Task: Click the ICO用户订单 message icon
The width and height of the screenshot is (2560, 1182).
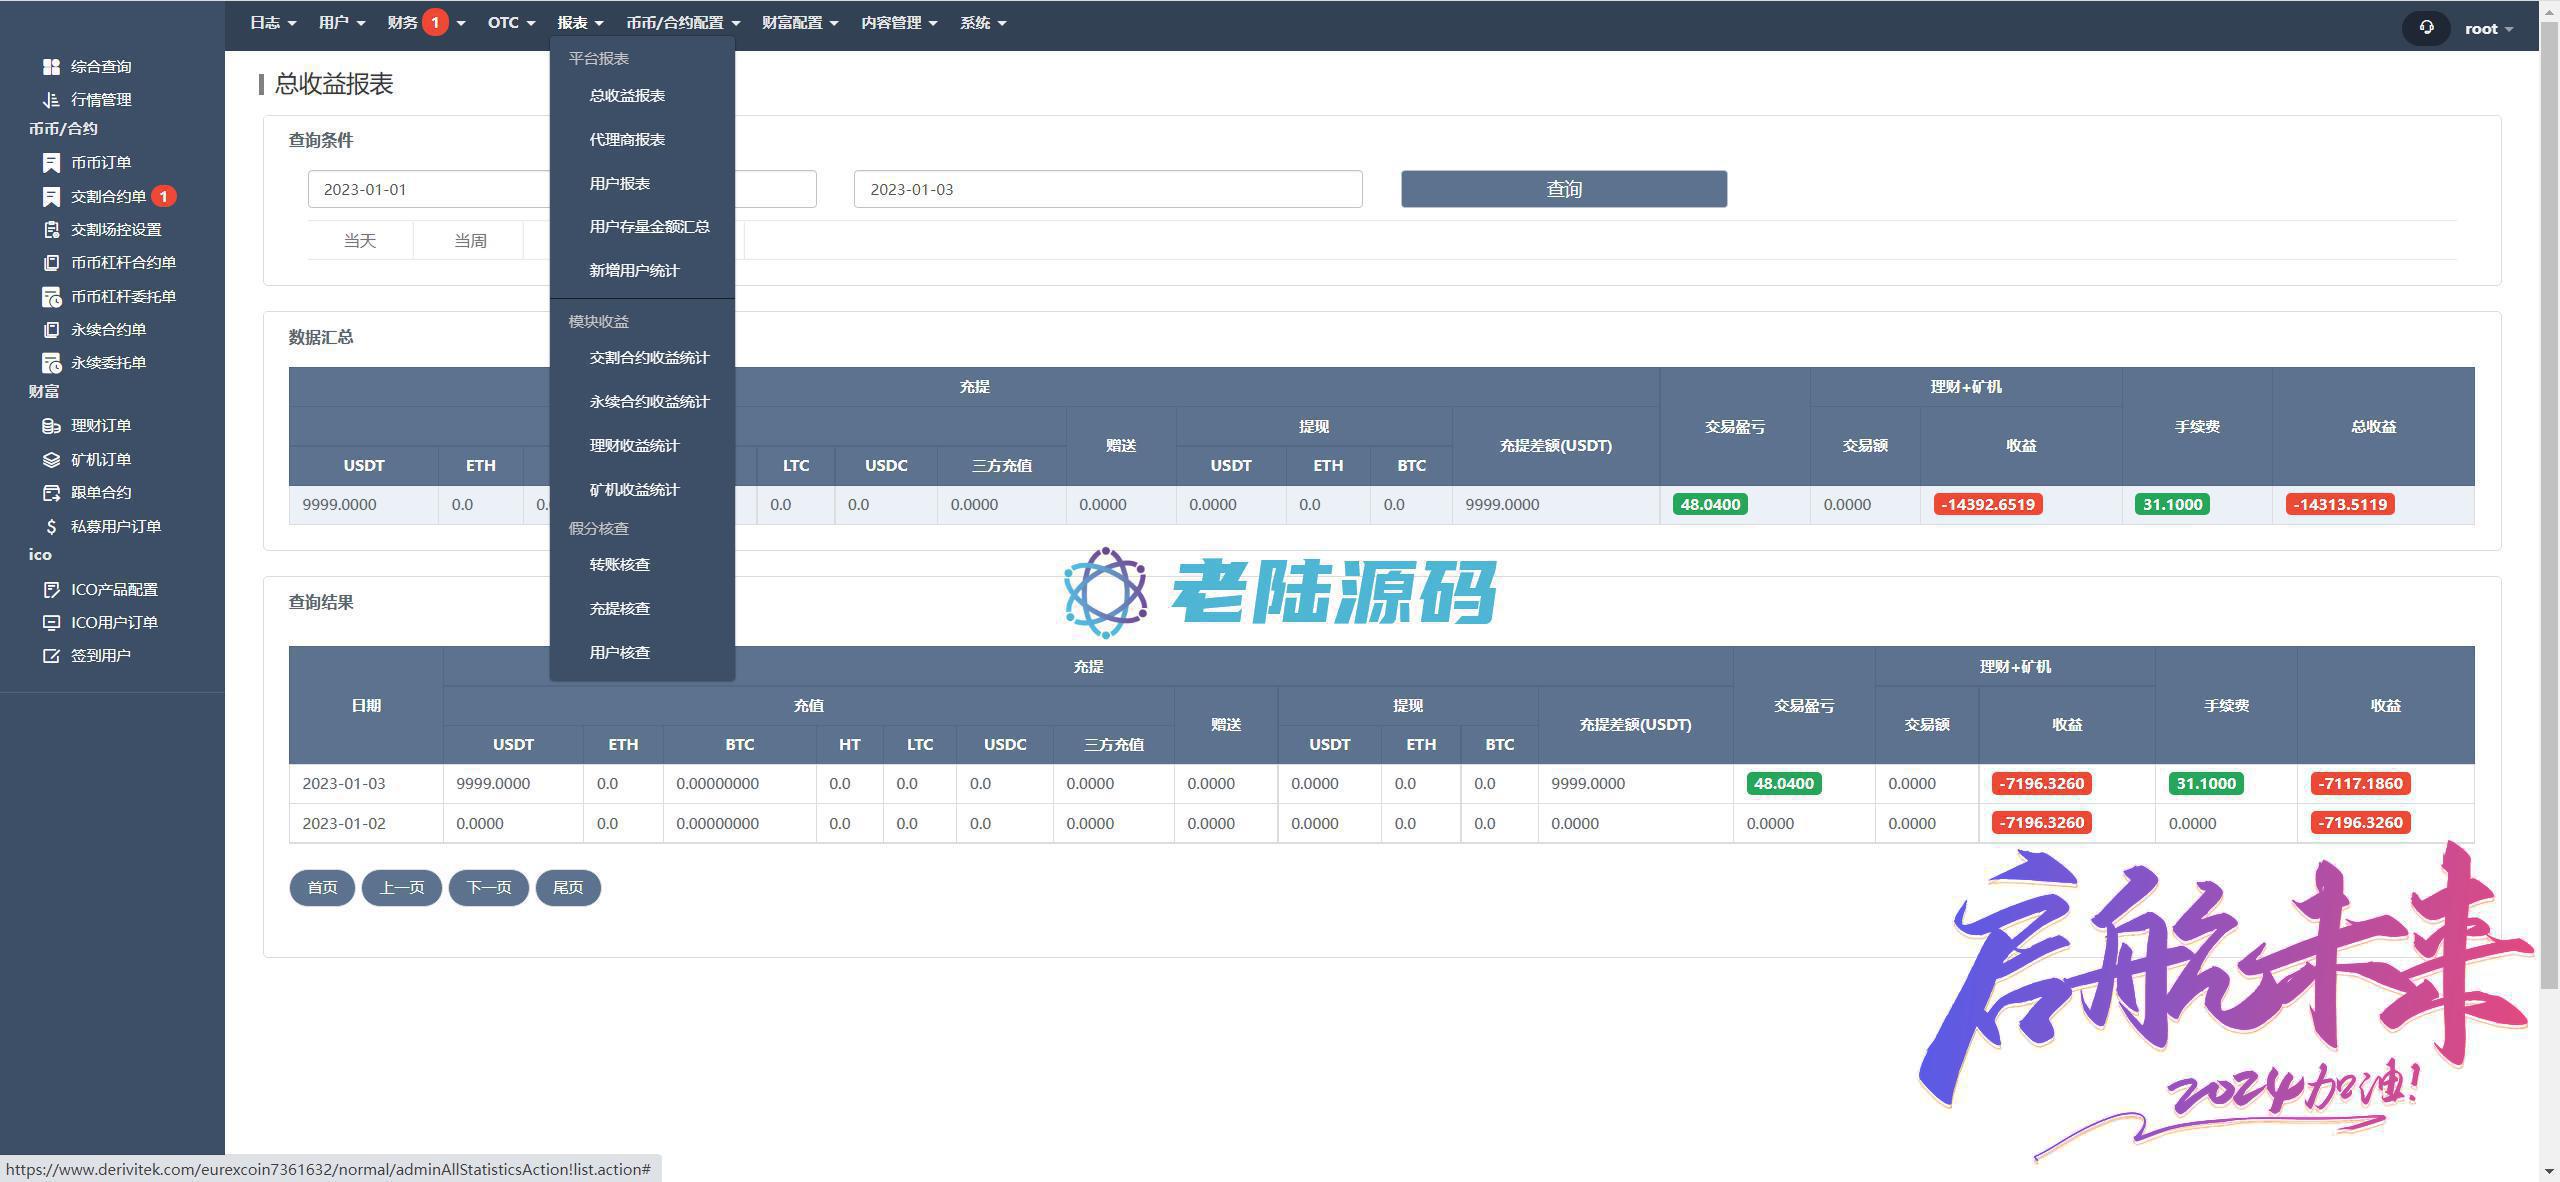Action: 51,622
